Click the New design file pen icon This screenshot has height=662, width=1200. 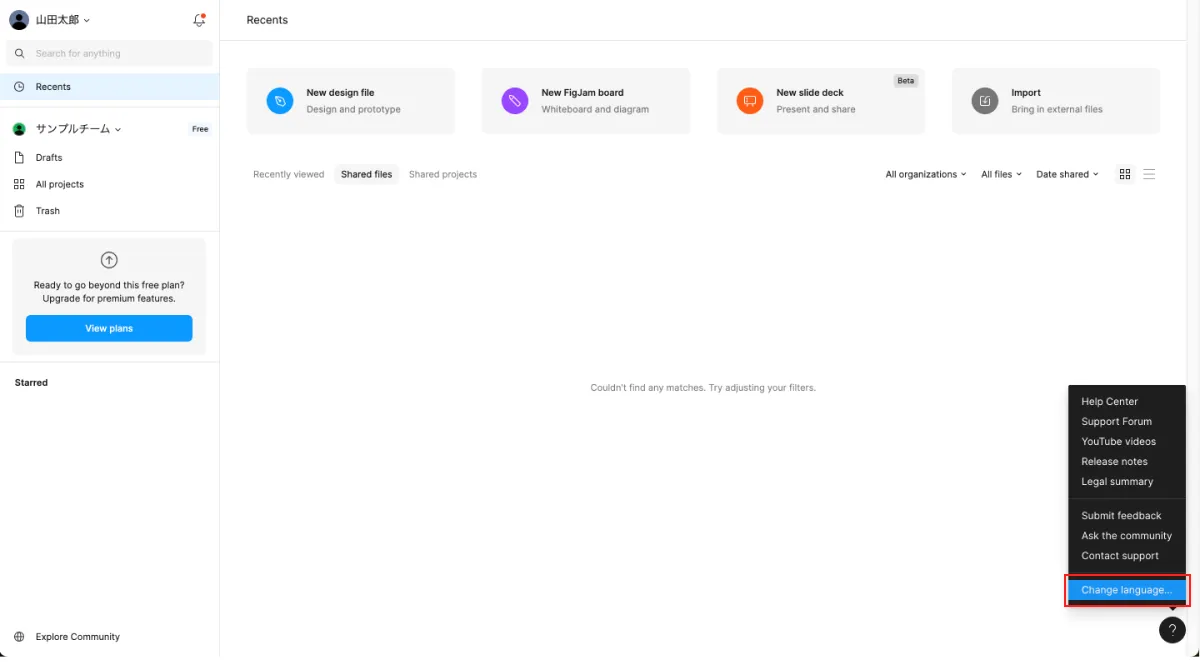pyautogui.click(x=280, y=101)
